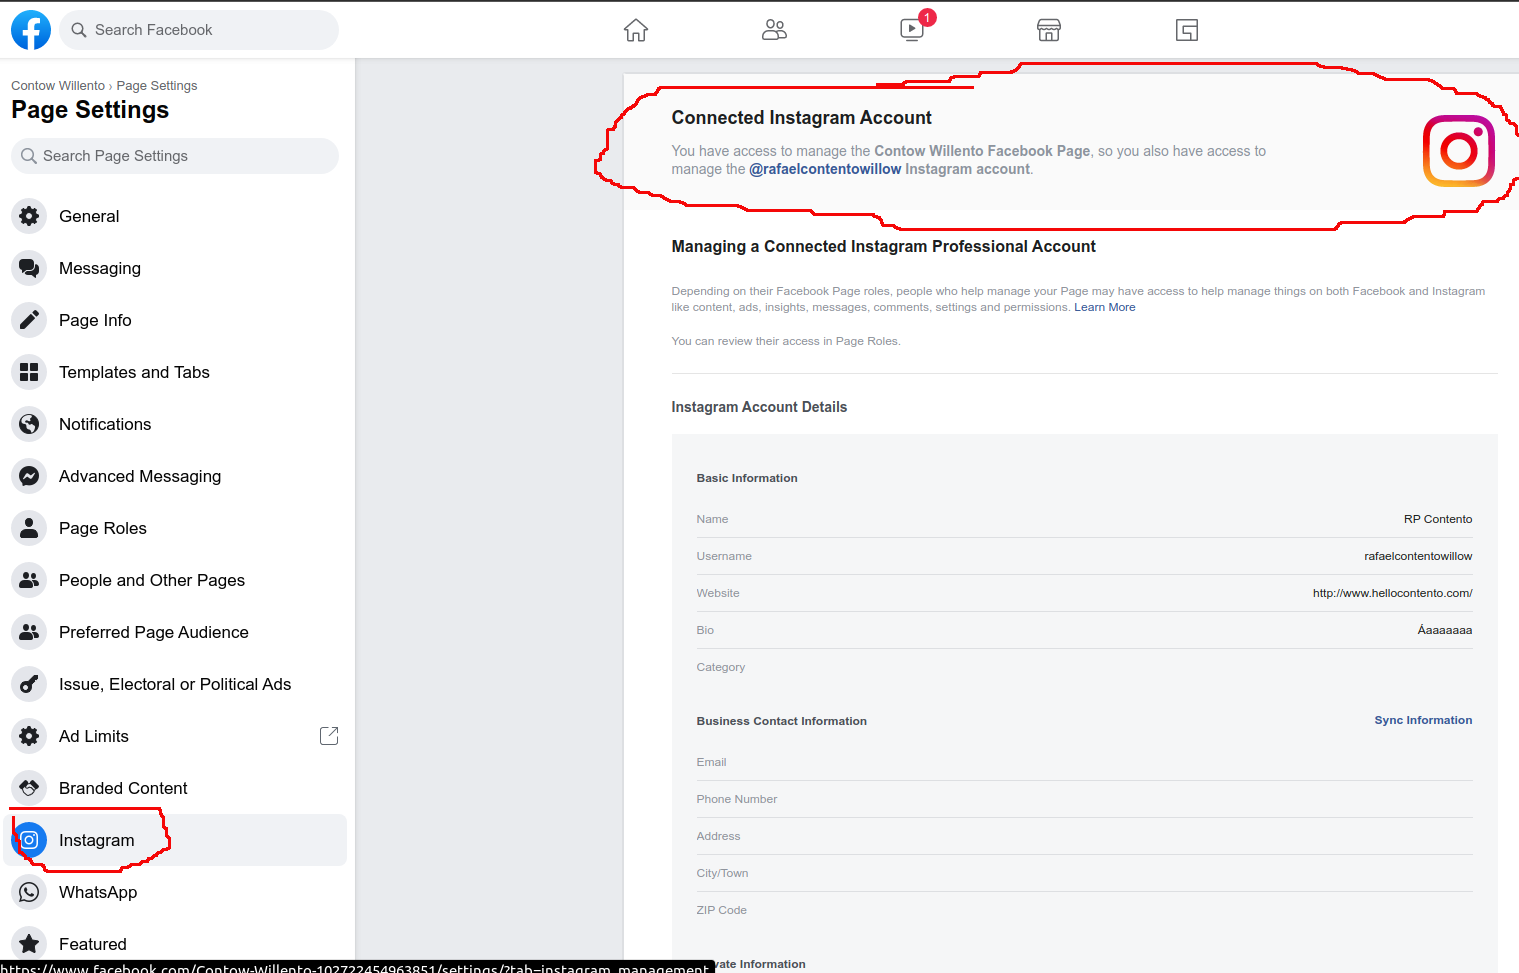The width and height of the screenshot is (1519, 973).
Task: Click the WhatsApp sidebar icon
Action: click(x=30, y=892)
